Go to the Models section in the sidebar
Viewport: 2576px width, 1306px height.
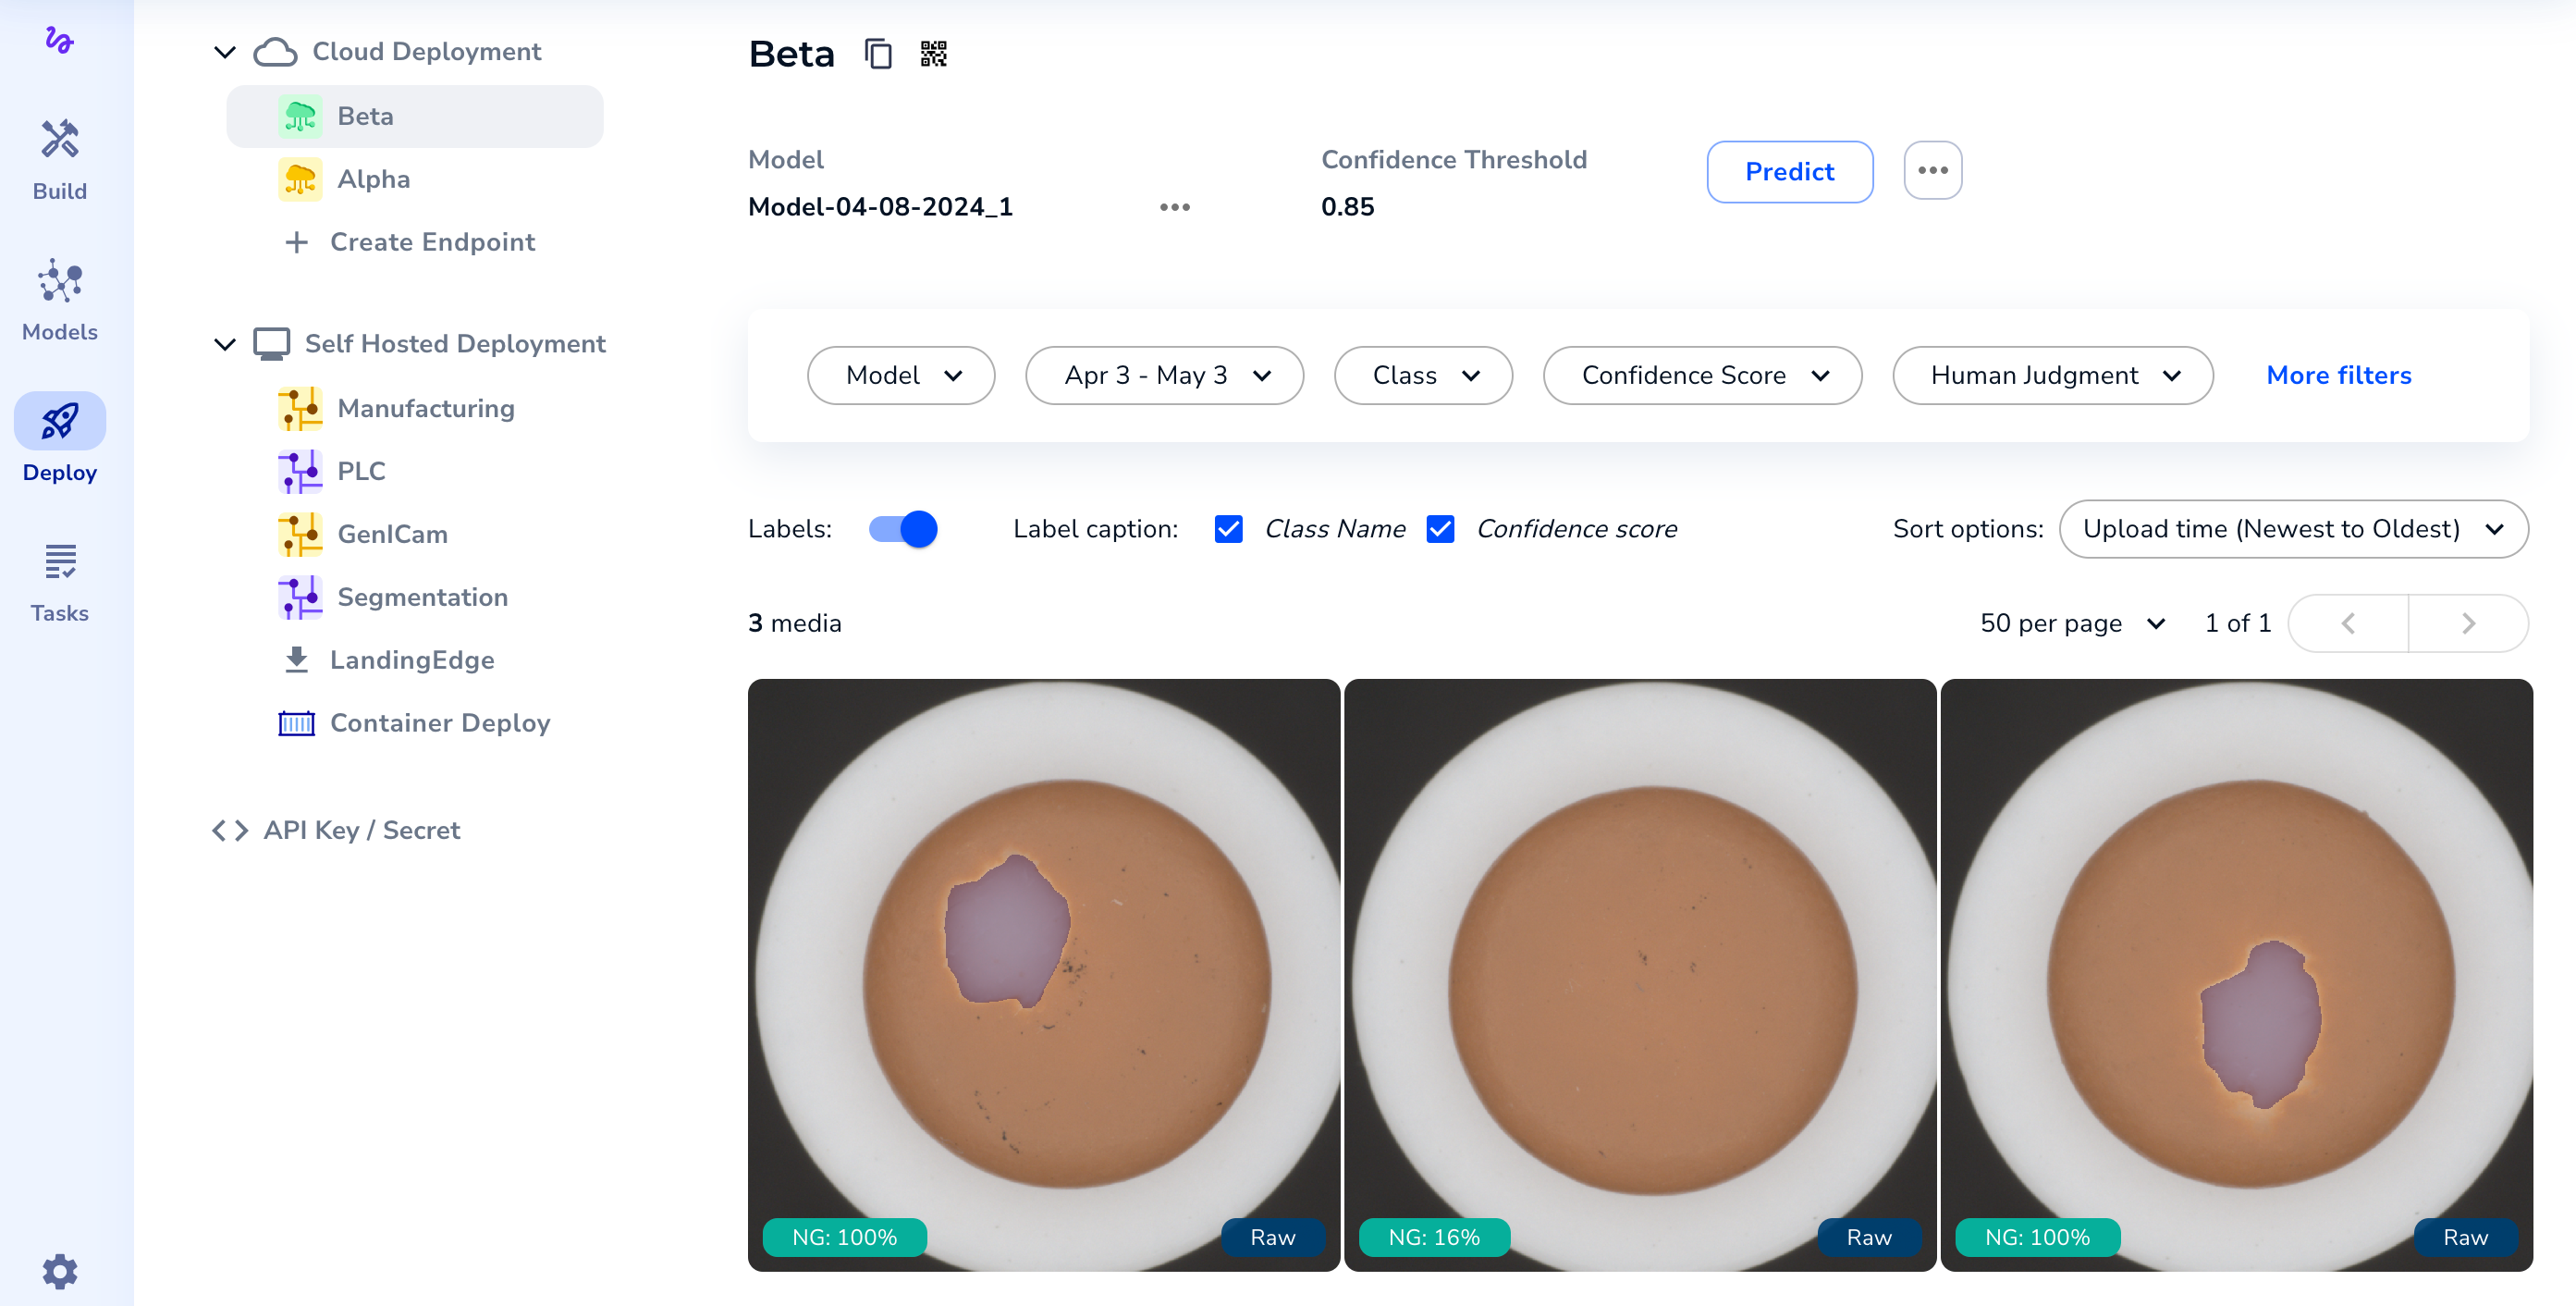click(59, 300)
